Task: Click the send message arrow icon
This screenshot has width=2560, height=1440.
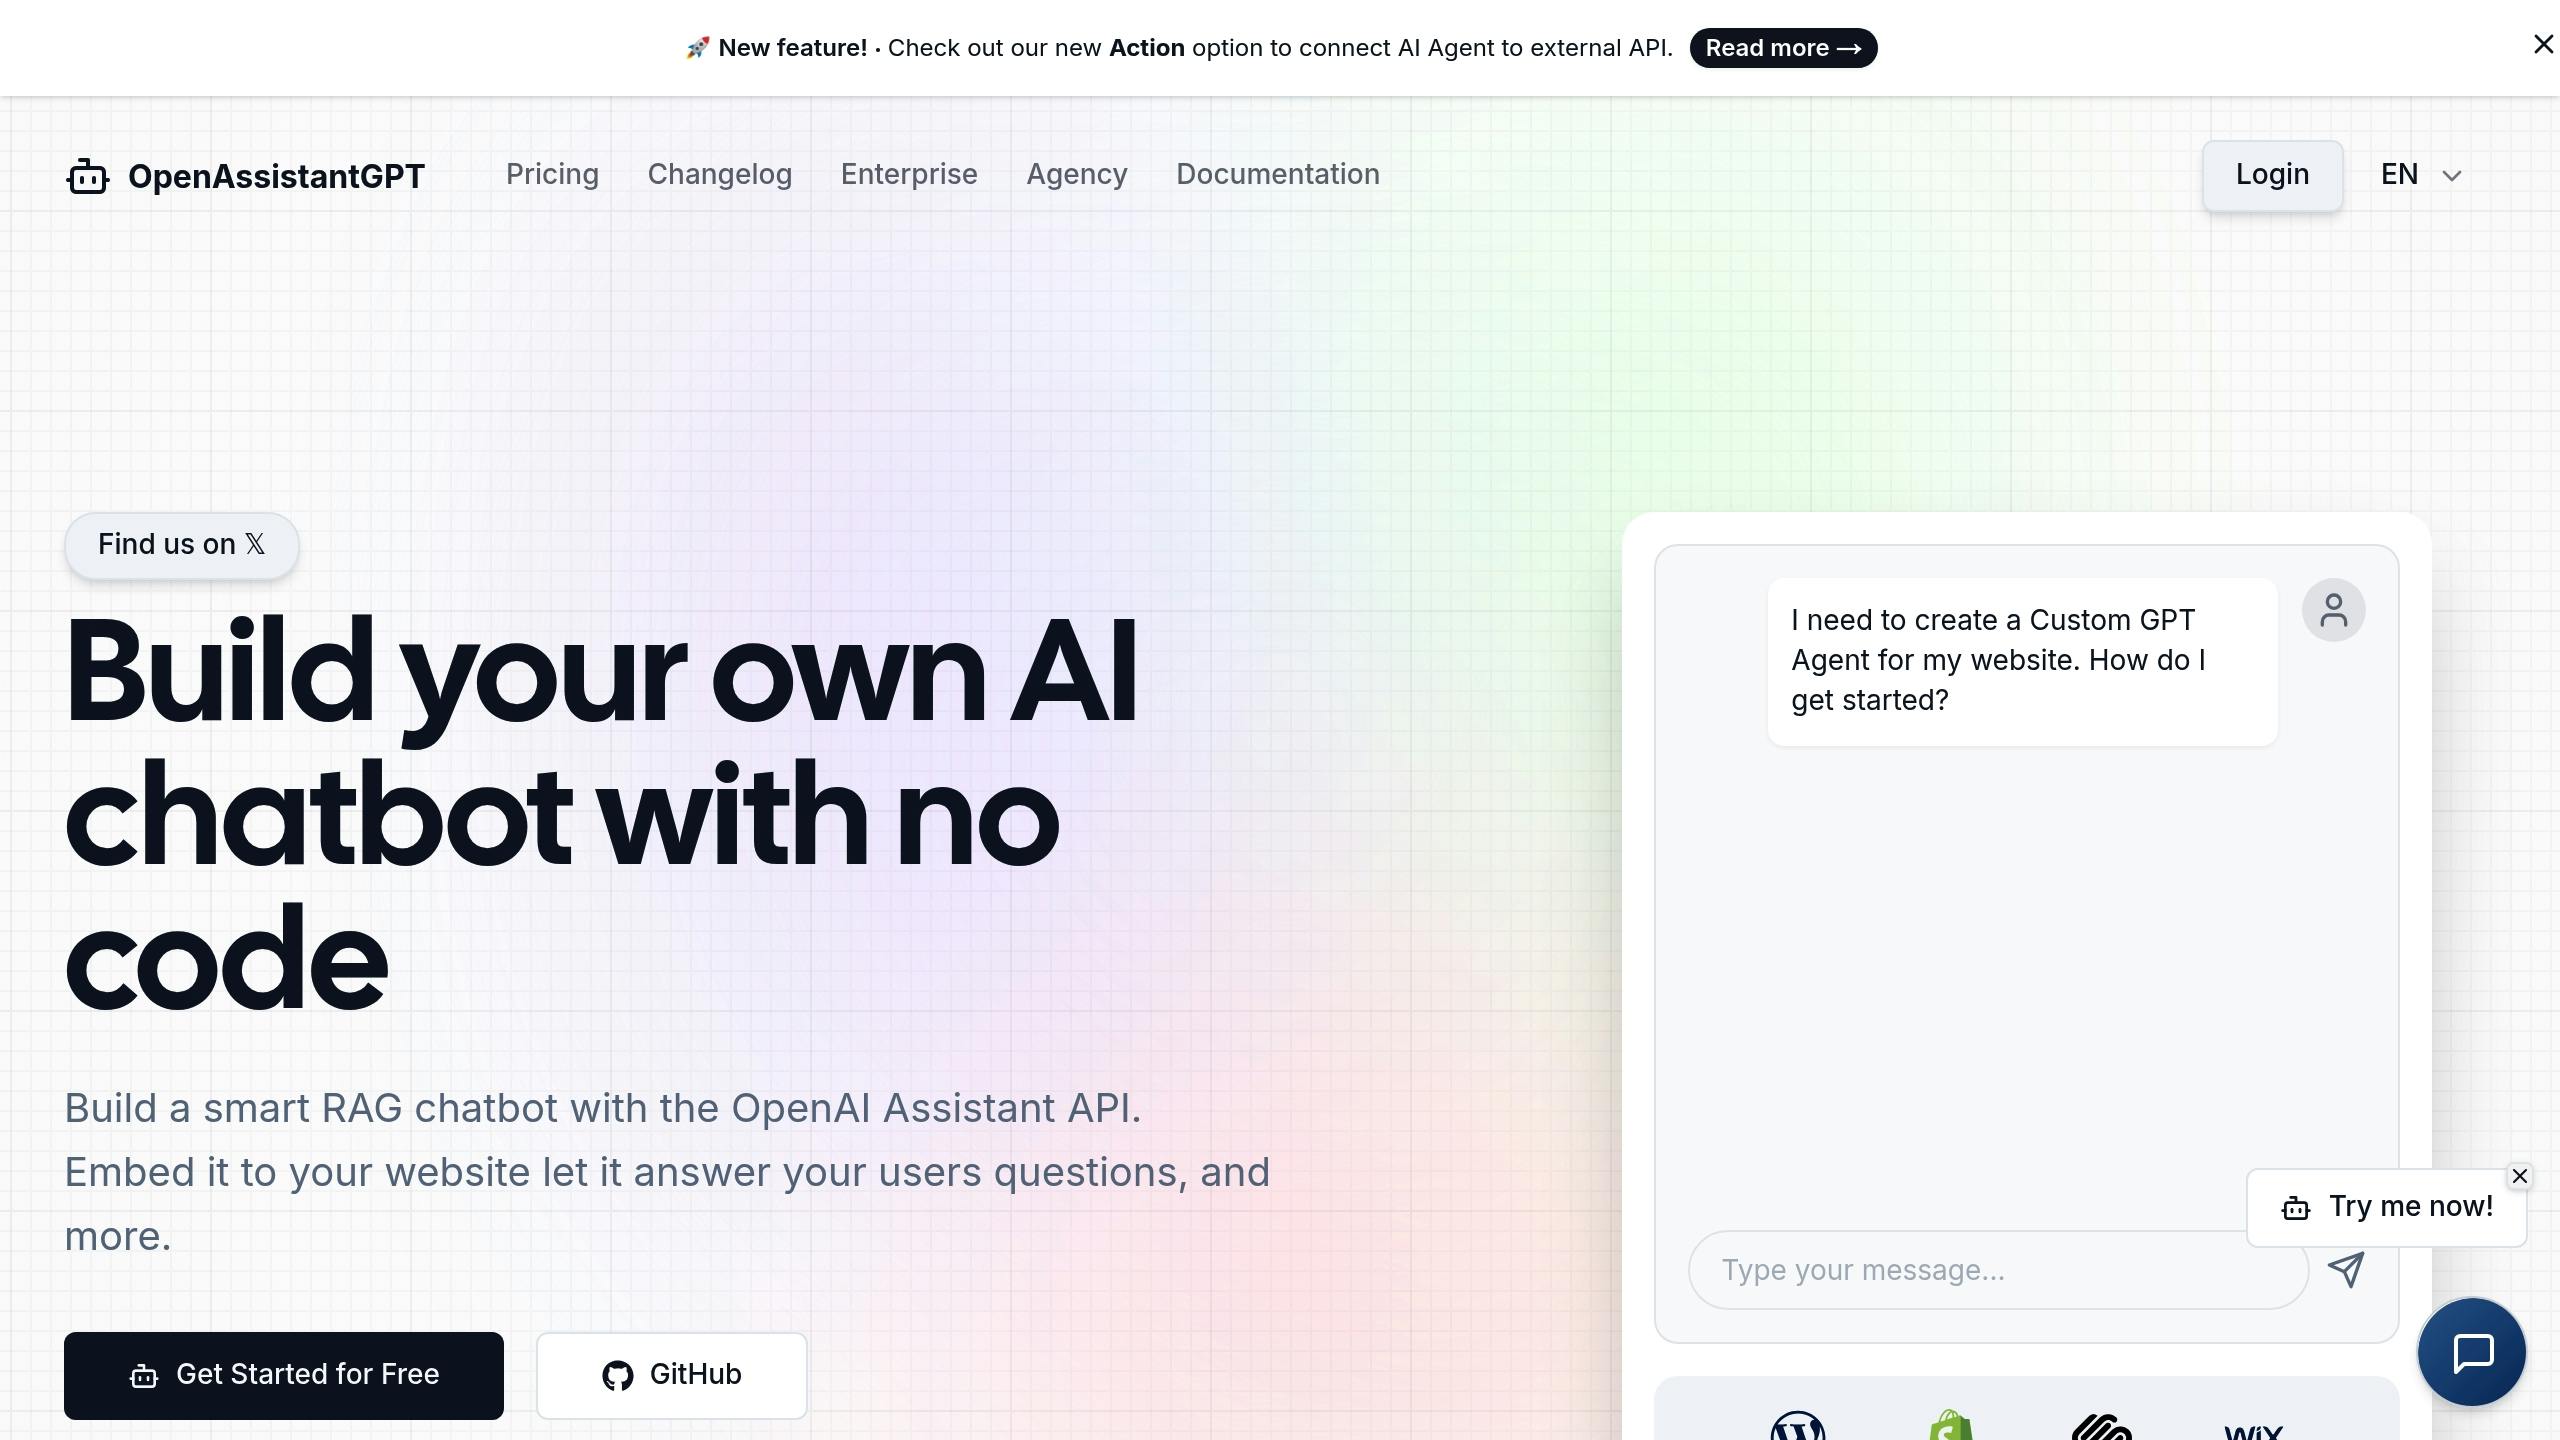Action: (2347, 1269)
